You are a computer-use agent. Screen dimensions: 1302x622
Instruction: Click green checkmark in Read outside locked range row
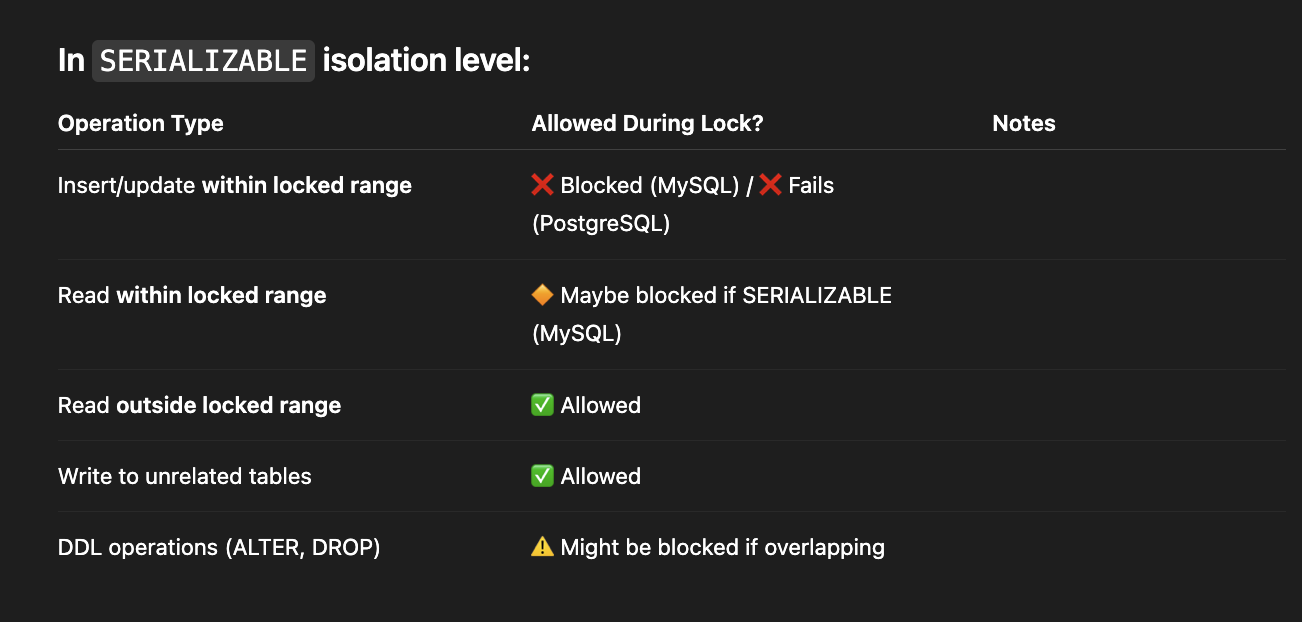[543, 405]
